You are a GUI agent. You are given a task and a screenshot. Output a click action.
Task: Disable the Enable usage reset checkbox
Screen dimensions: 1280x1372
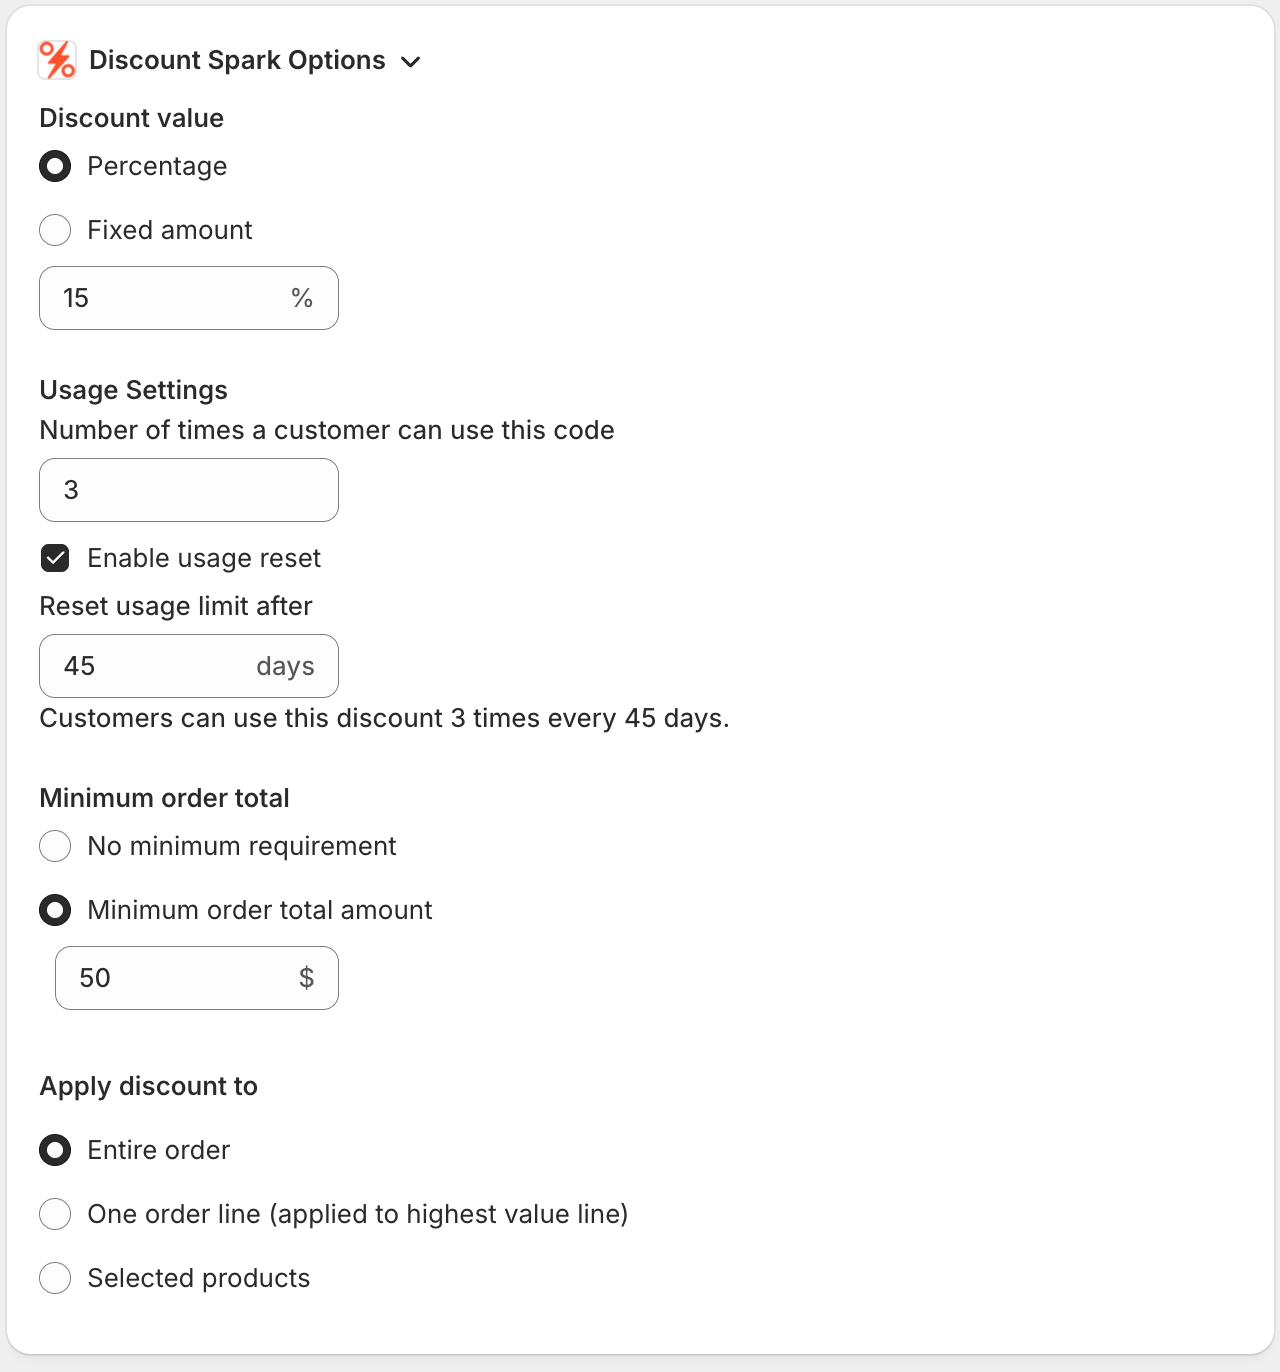(x=55, y=558)
